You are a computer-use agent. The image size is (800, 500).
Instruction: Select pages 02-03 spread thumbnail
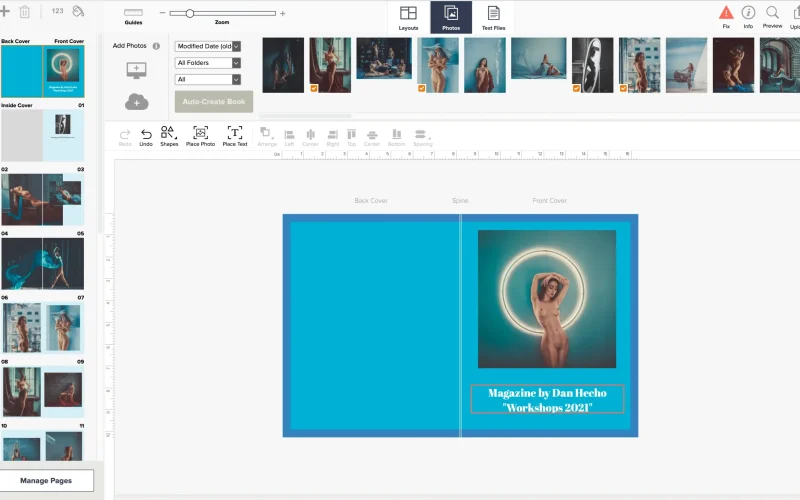coord(42,199)
